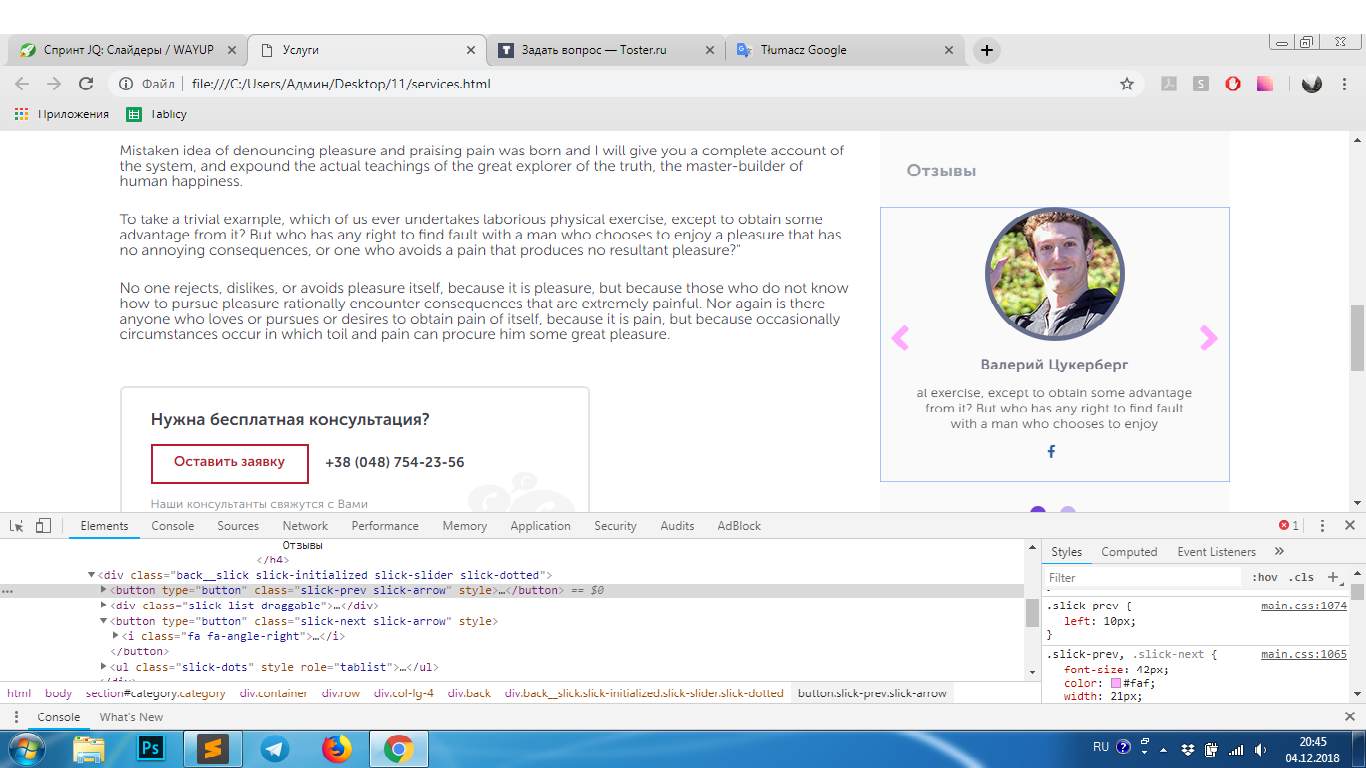The width and height of the screenshot is (1366, 768).
Task: Show next review with right pink arrow
Action: (1208, 338)
